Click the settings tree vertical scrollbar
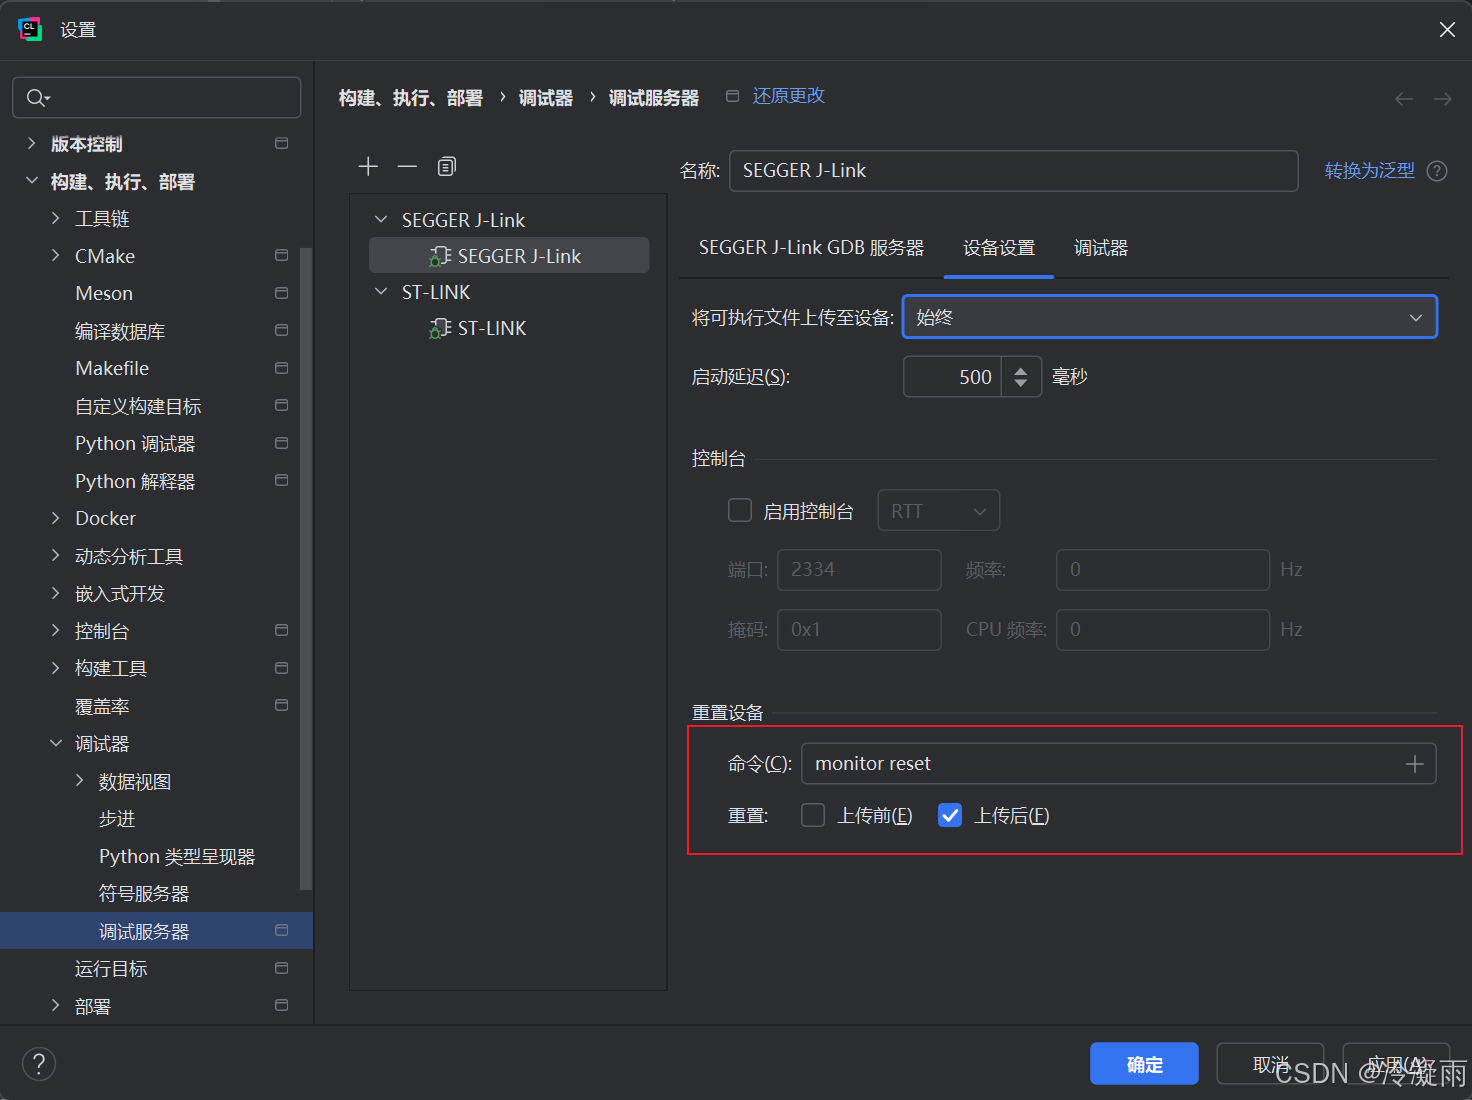1472x1100 pixels. click(306, 568)
